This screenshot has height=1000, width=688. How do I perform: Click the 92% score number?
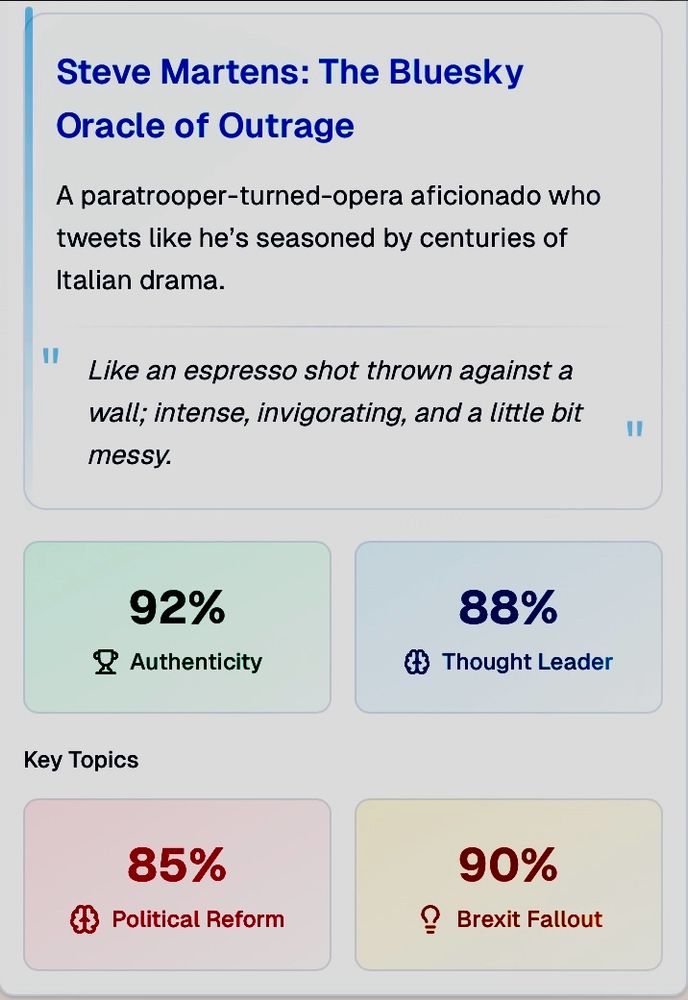point(177,607)
